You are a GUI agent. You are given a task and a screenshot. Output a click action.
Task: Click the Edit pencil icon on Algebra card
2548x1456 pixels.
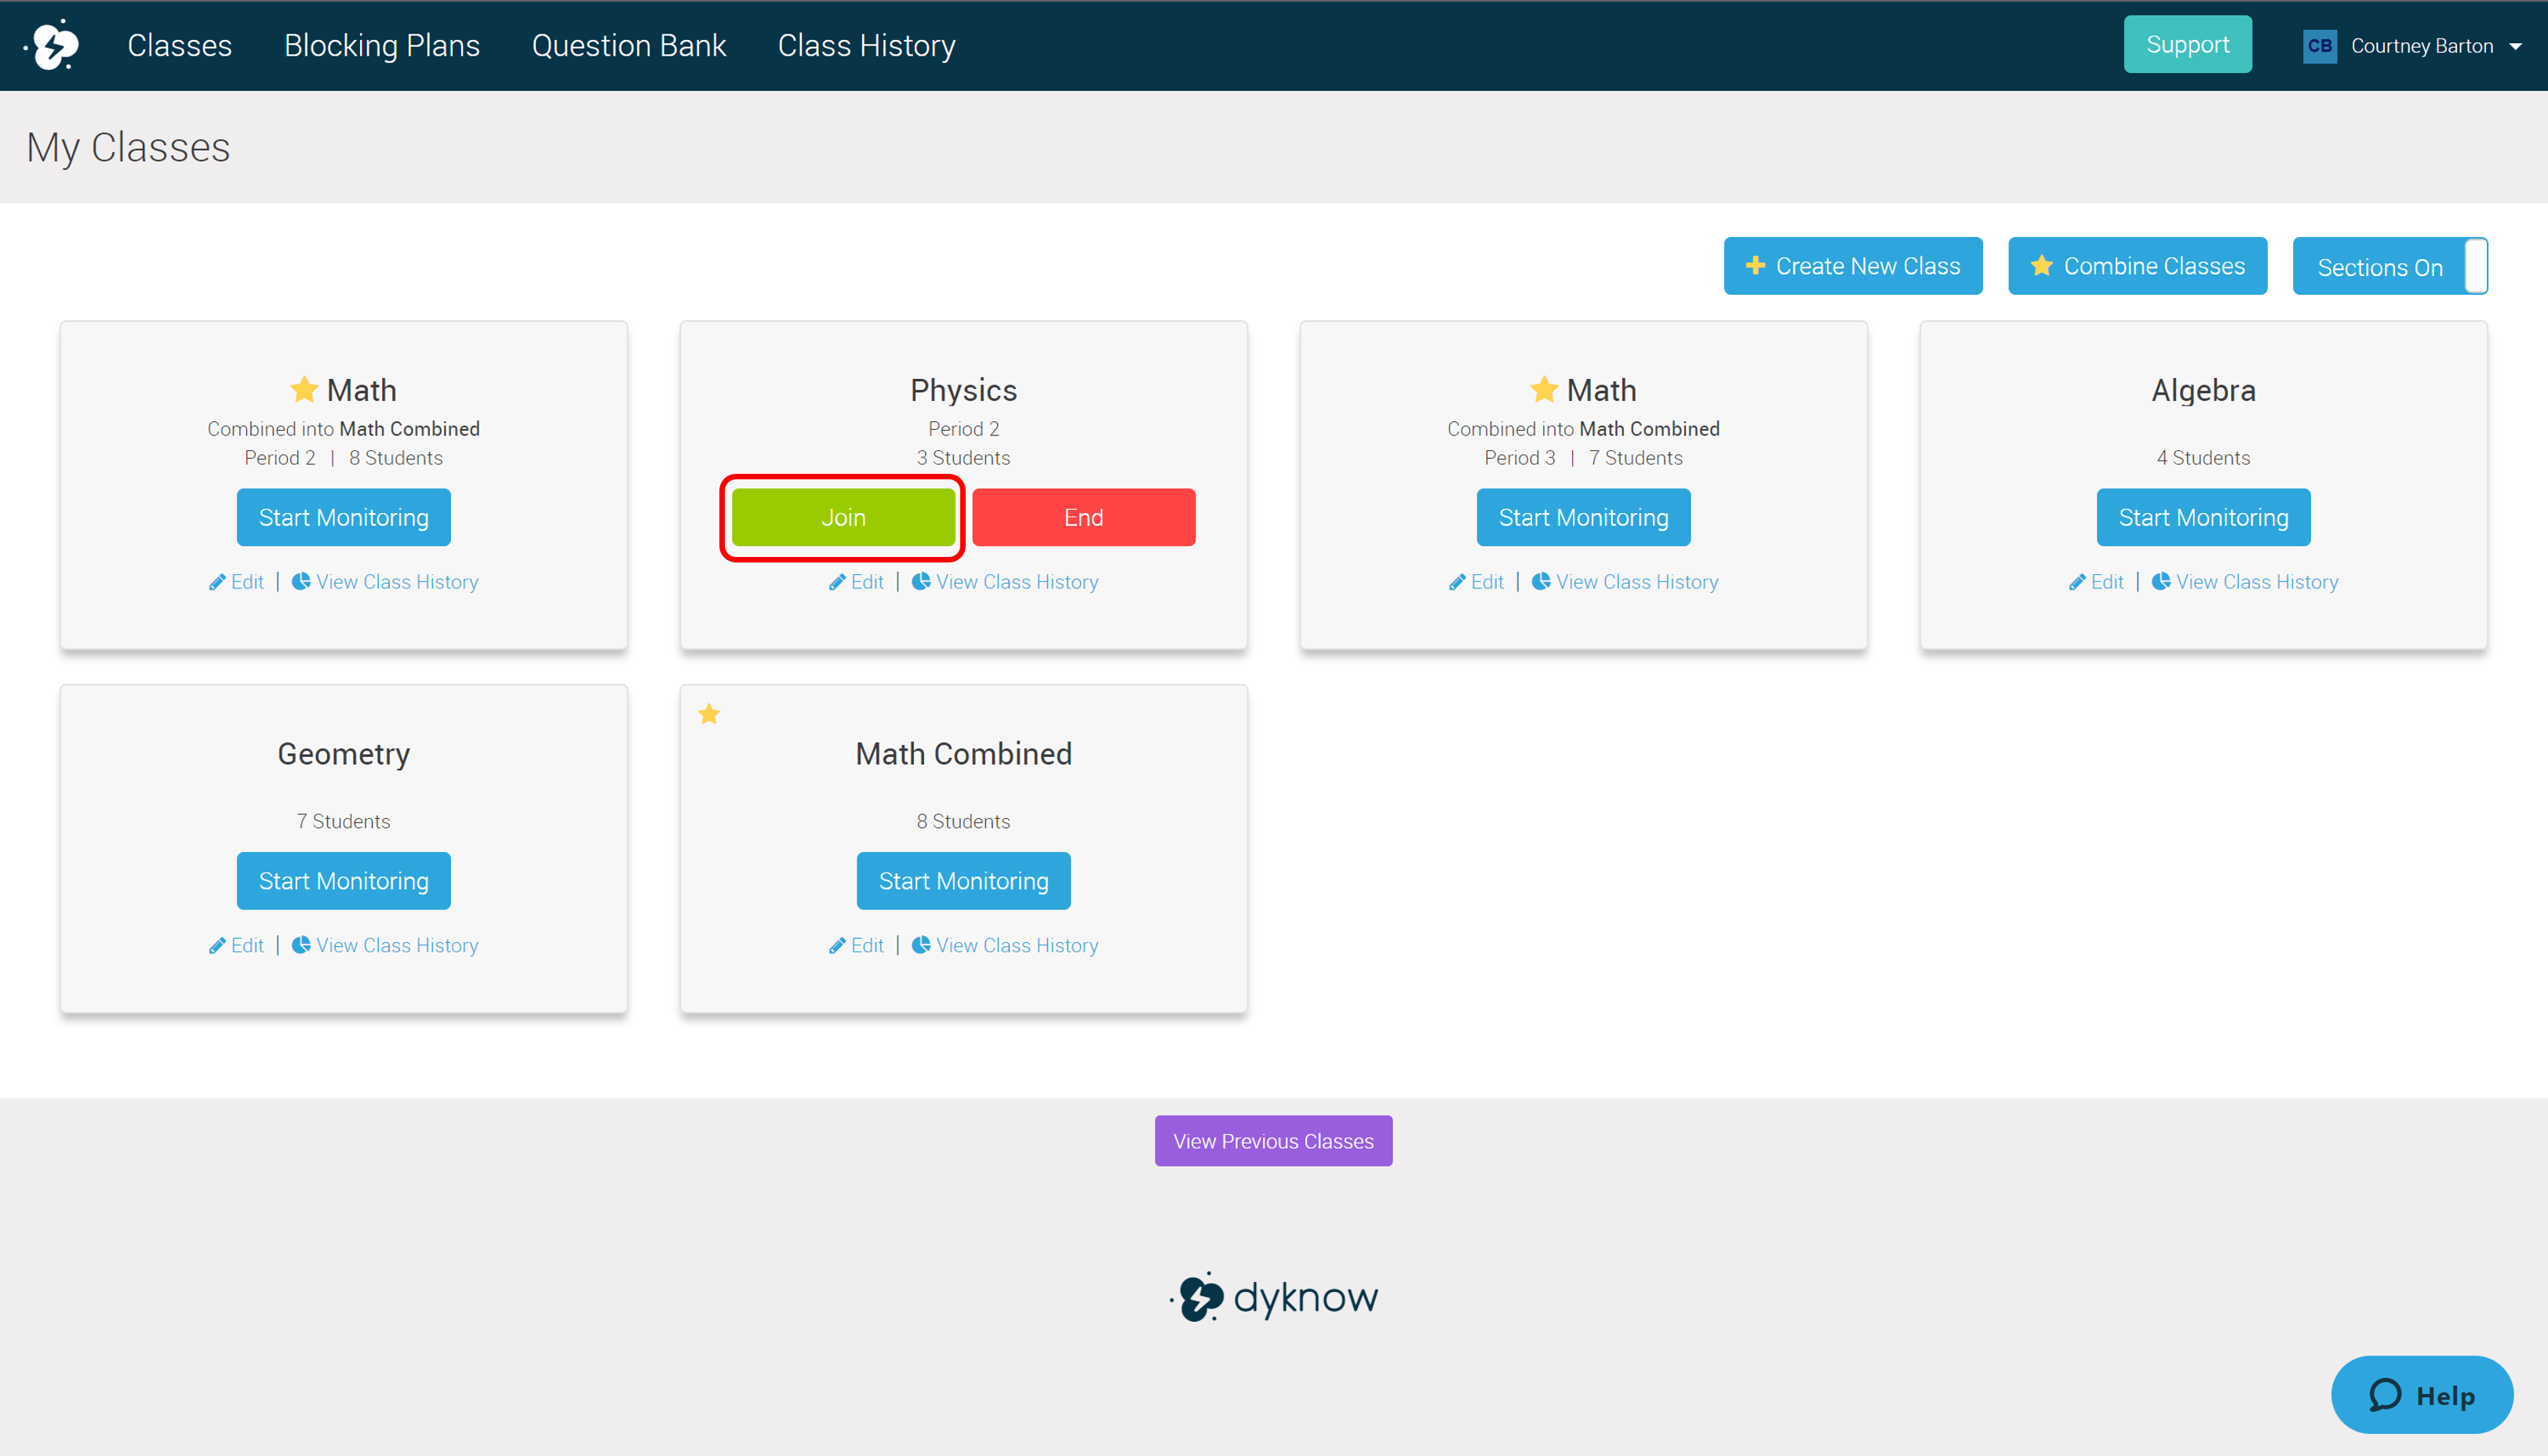[x=2077, y=582]
